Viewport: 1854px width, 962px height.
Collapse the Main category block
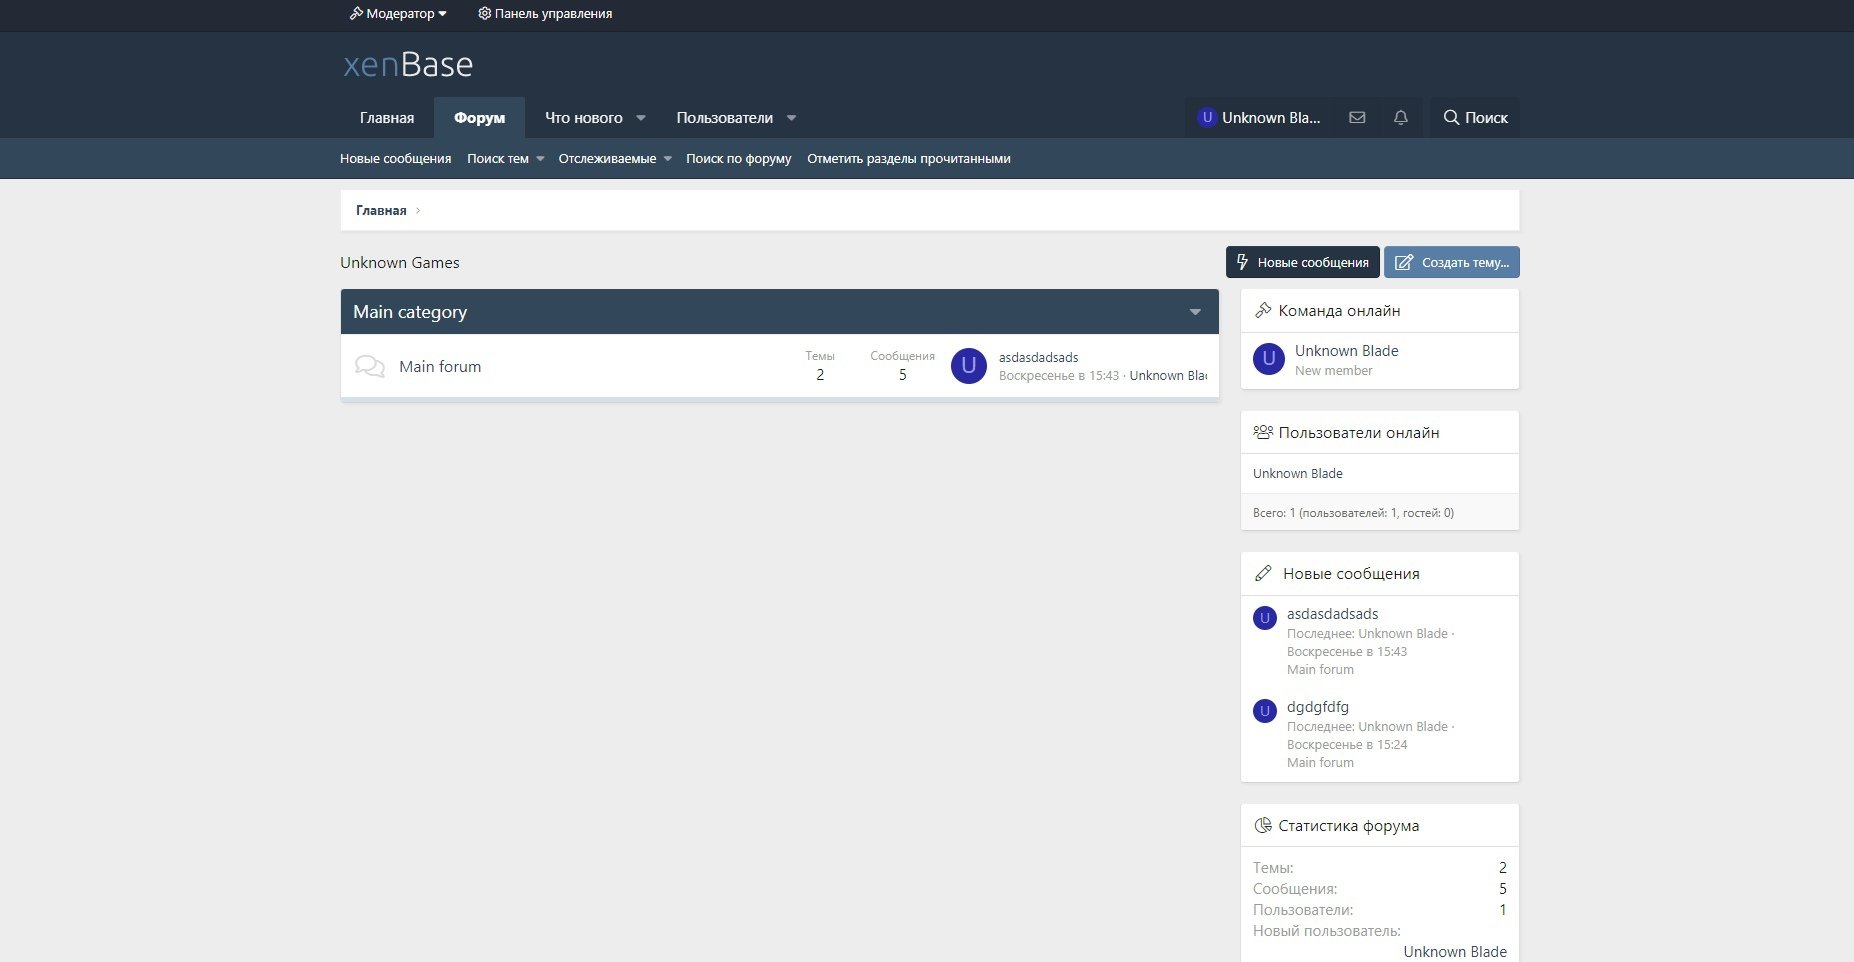click(x=1195, y=312)
